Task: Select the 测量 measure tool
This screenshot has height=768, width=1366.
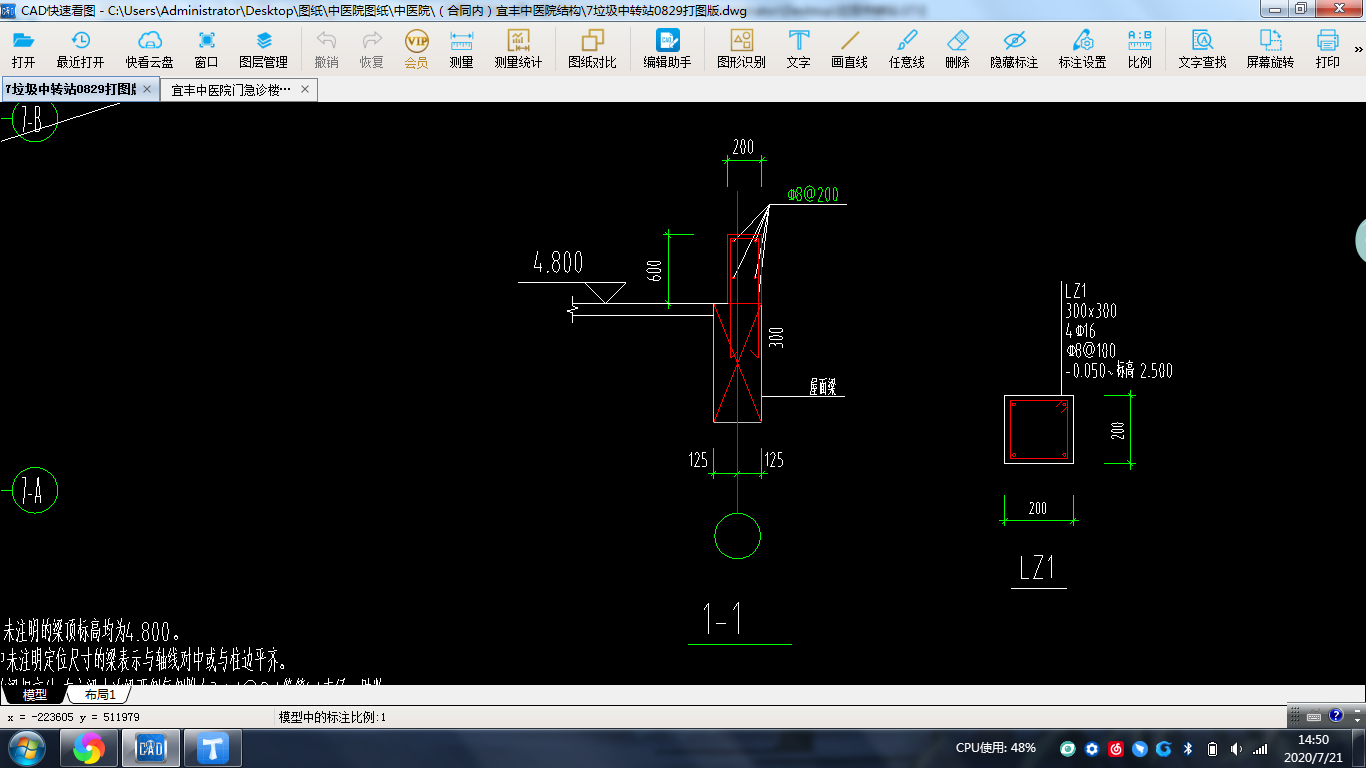Action: (x=461, y=49)
